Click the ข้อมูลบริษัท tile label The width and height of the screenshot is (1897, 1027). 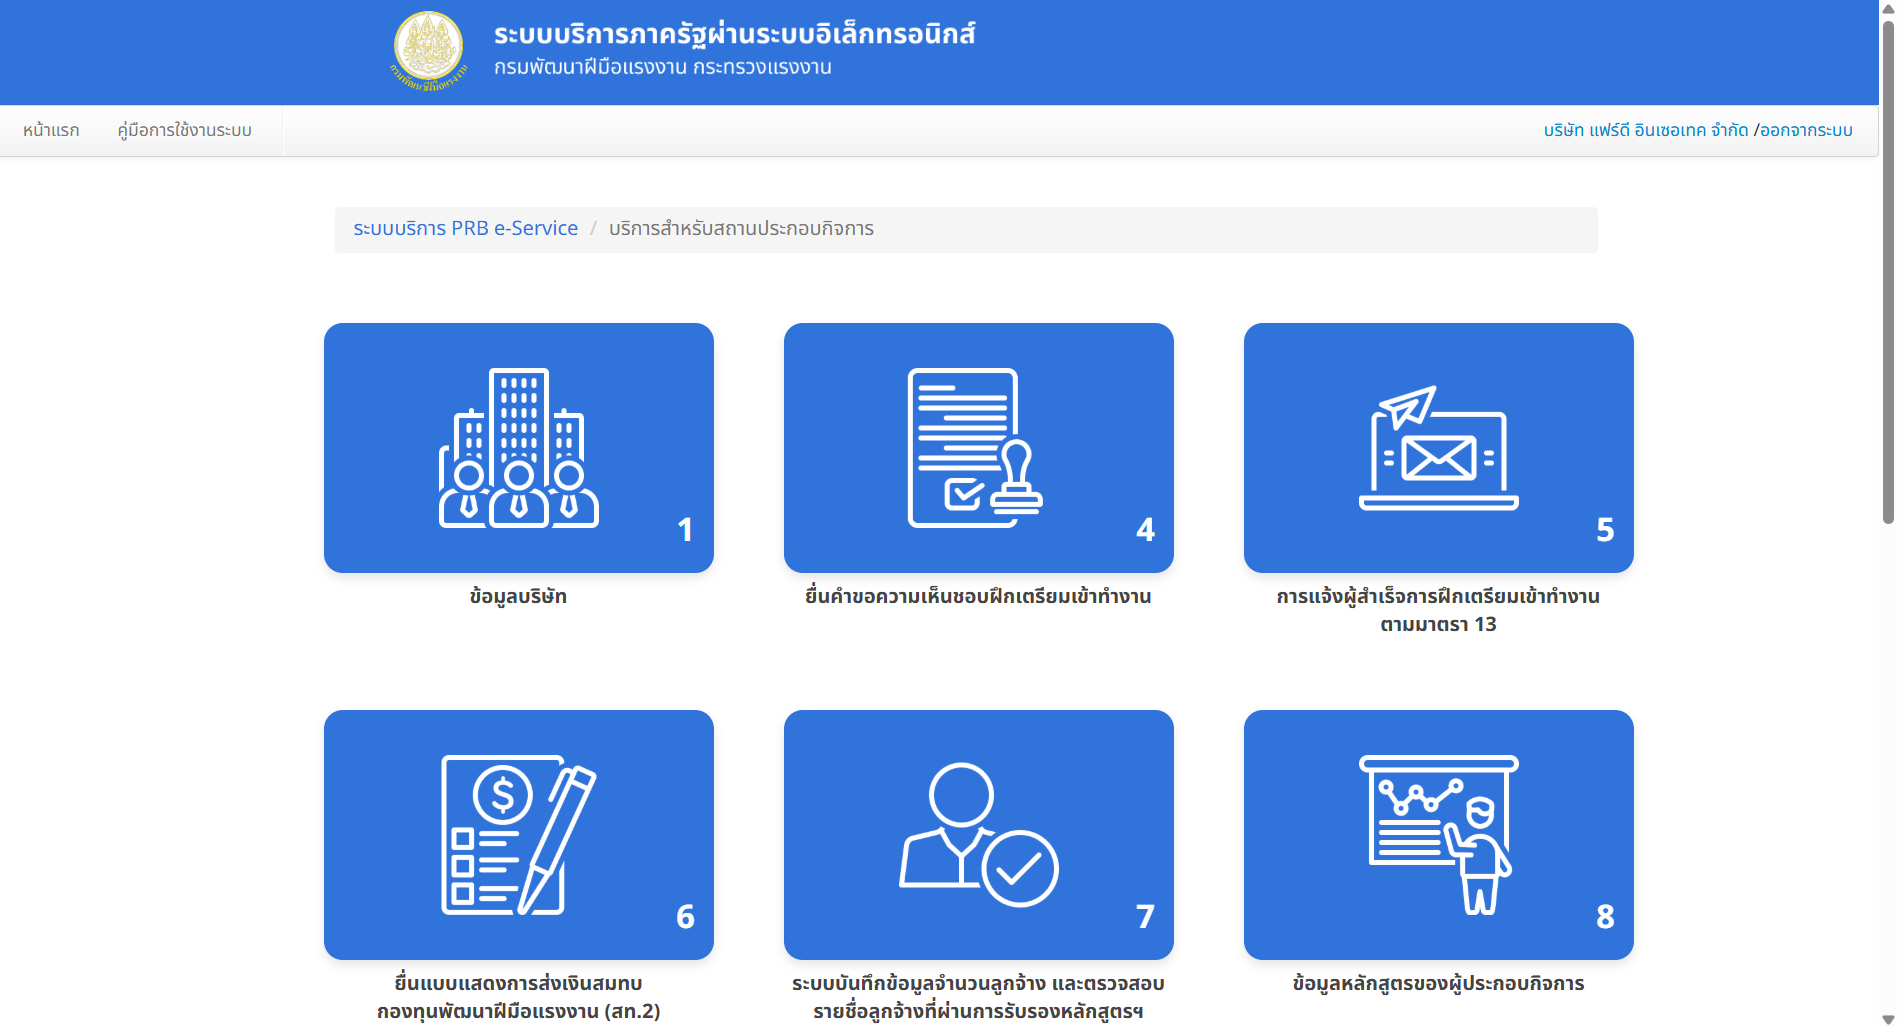tap(518, 596)
